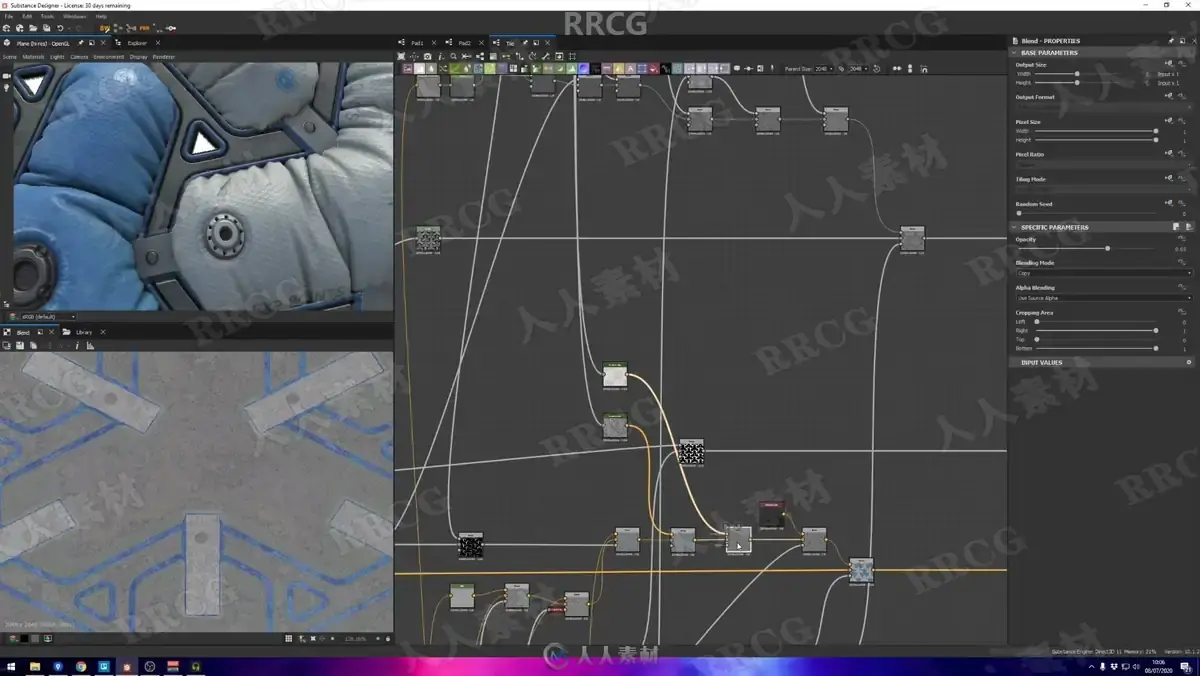The height and width of the screenshot is (676, 1200).
Task: Open the Camera menu in 3D view
Action: coord(79,57)
